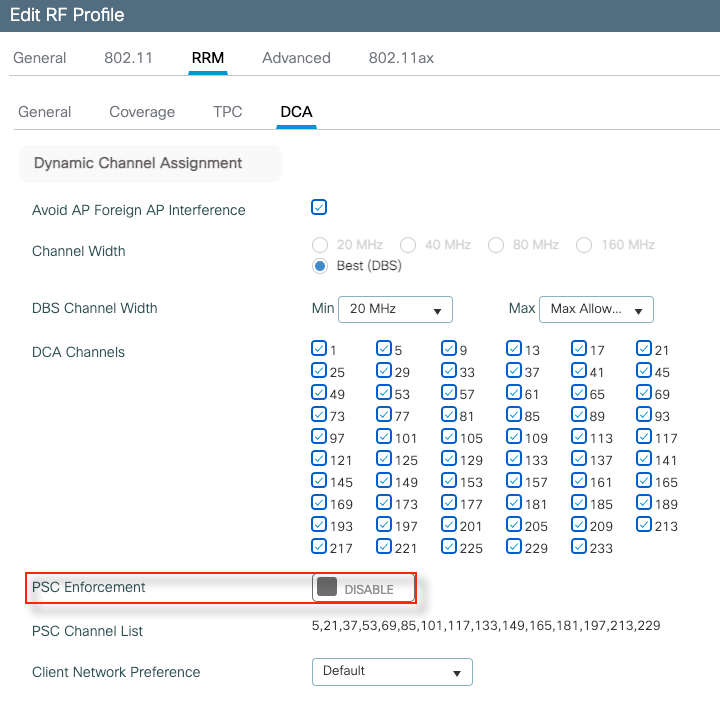This screenshot has width=720, height=720.
Task: Toggle DCA channel 213 checkbox
Action: tap(644, 524)
